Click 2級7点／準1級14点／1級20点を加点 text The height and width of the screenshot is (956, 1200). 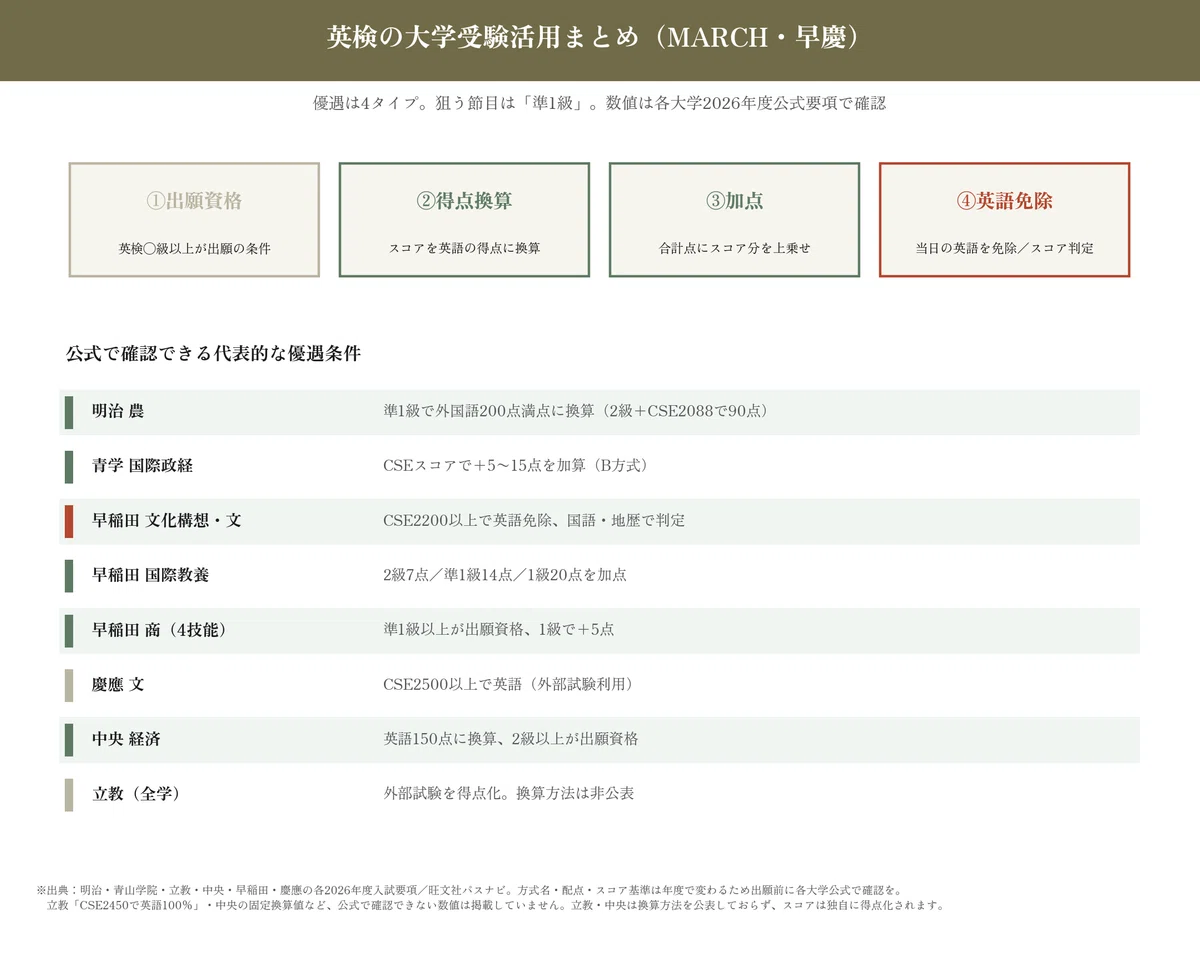pyautogui.click(x=505, y=575)
